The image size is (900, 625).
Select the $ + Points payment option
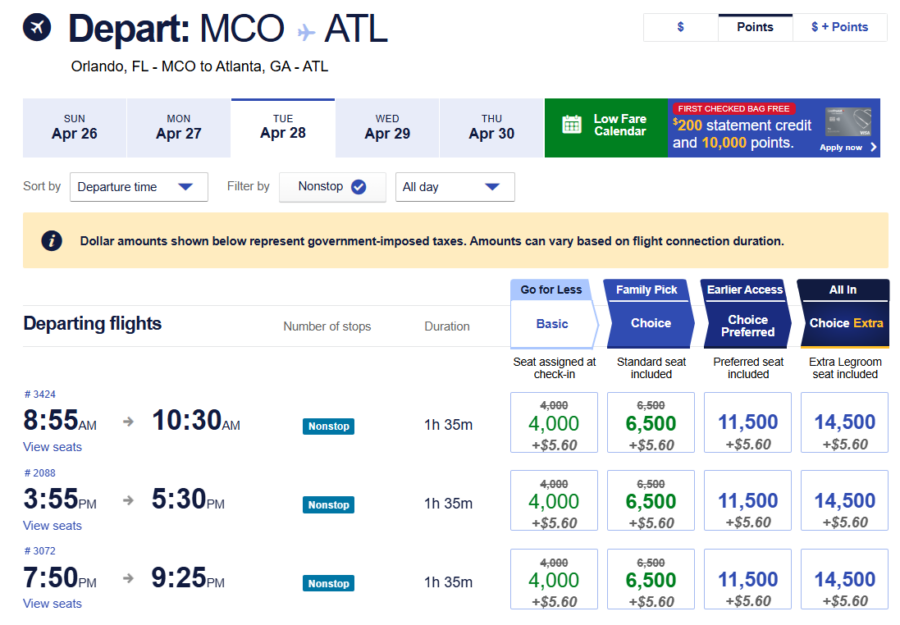840,27
